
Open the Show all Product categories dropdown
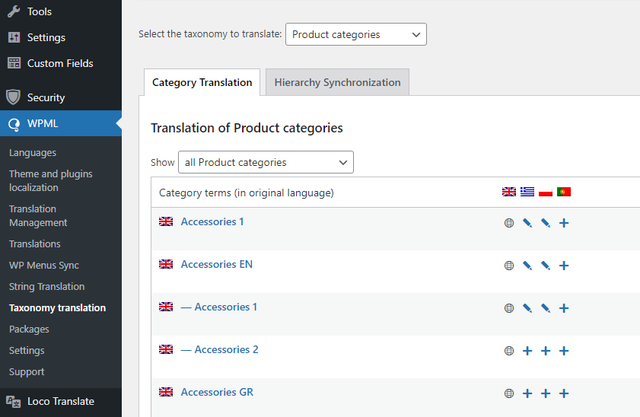point(266,162)
